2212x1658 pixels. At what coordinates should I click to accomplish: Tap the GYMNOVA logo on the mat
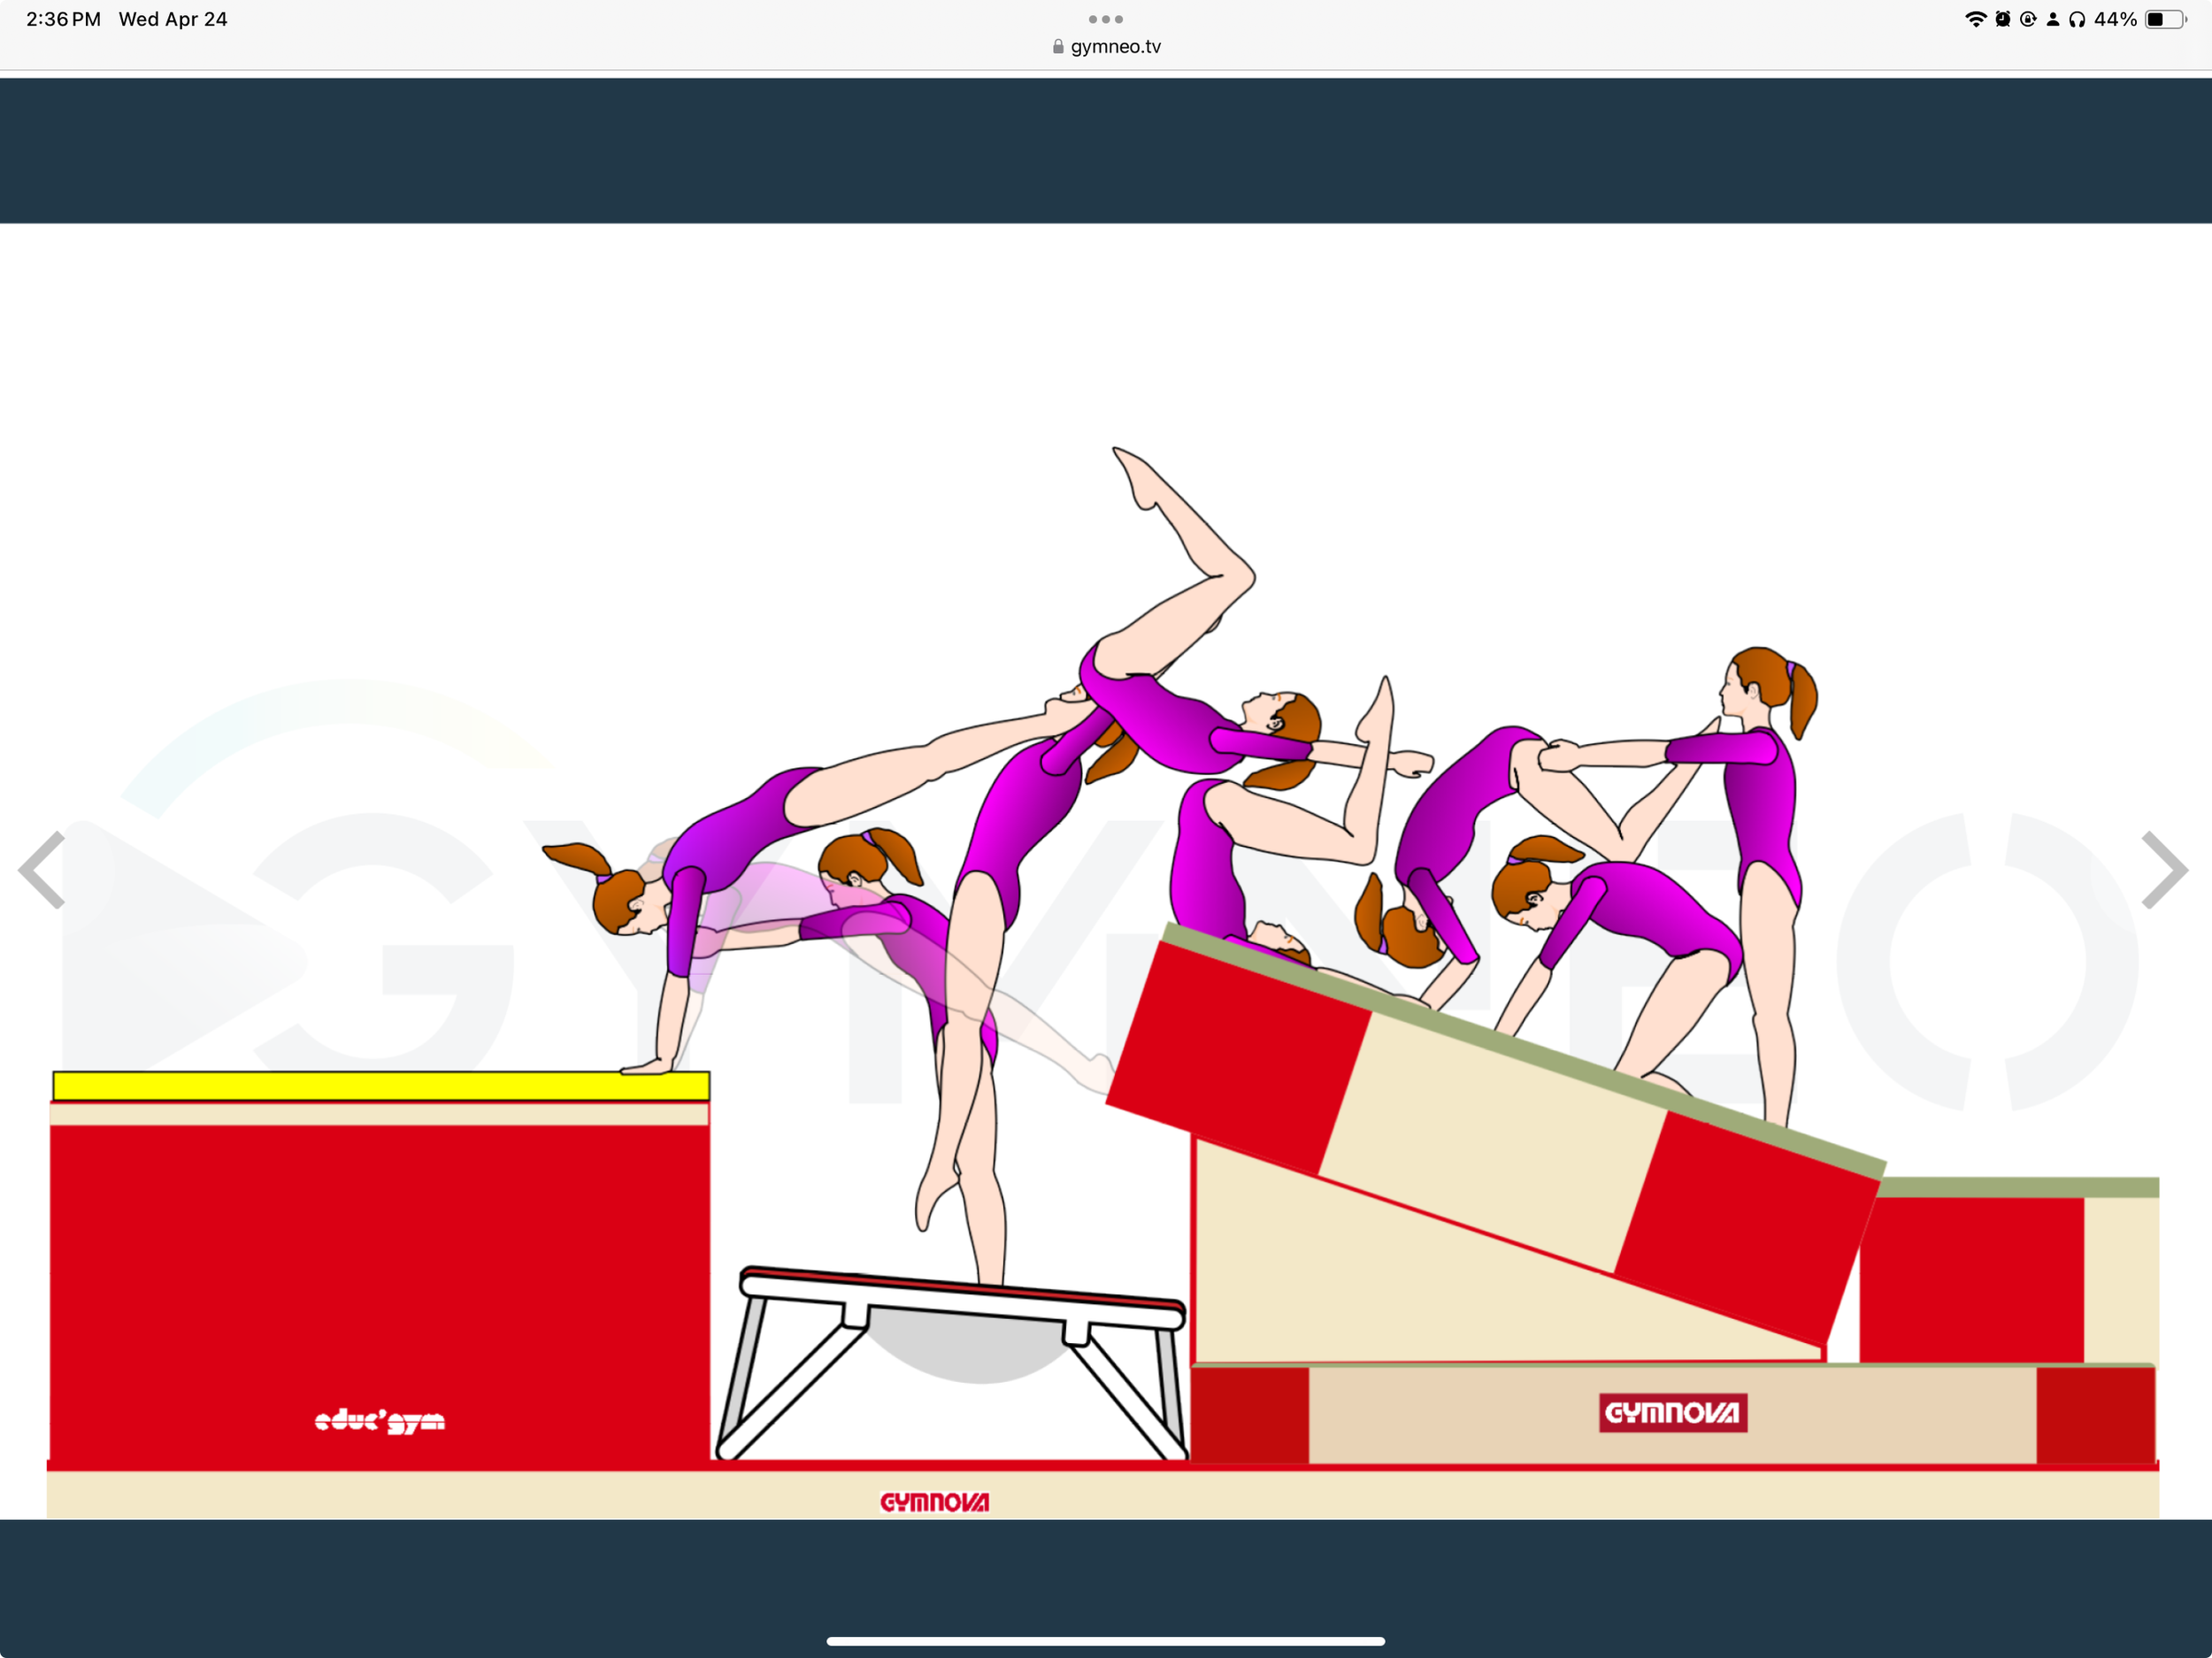1673,1414
